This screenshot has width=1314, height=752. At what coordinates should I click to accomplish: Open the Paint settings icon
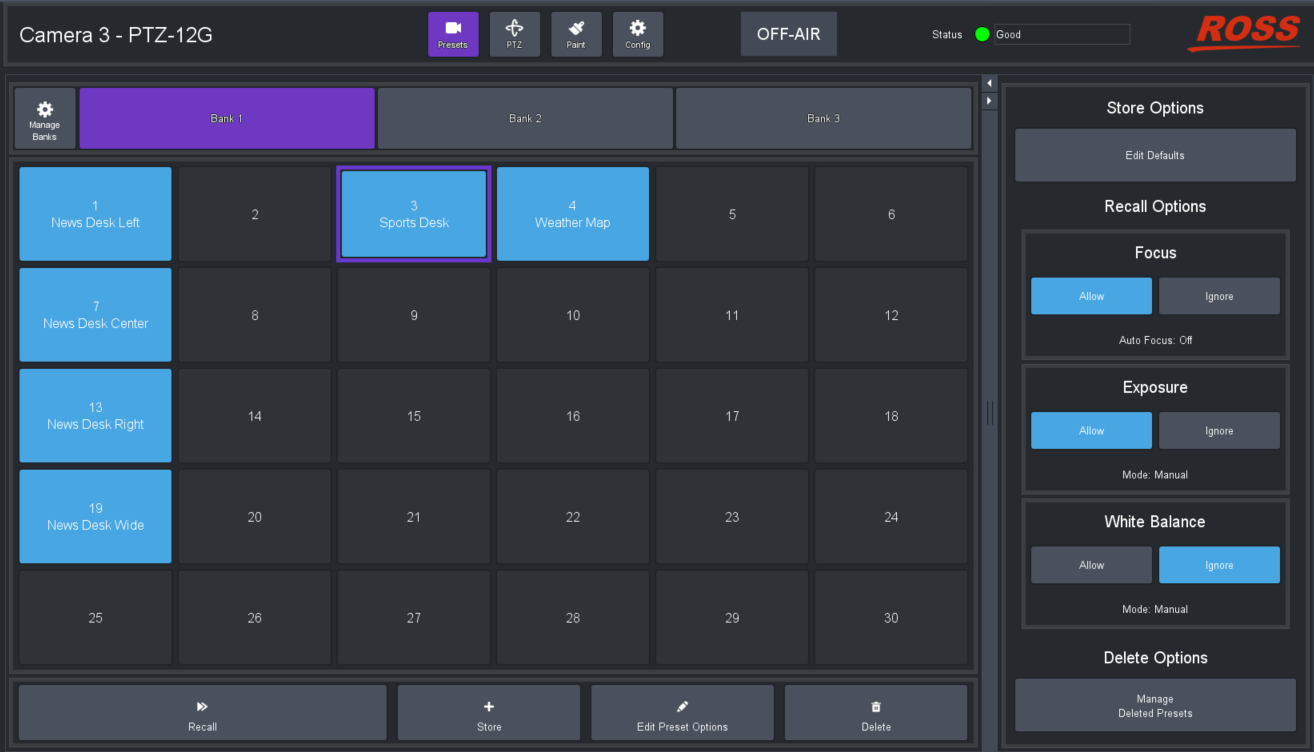point(576,33)
